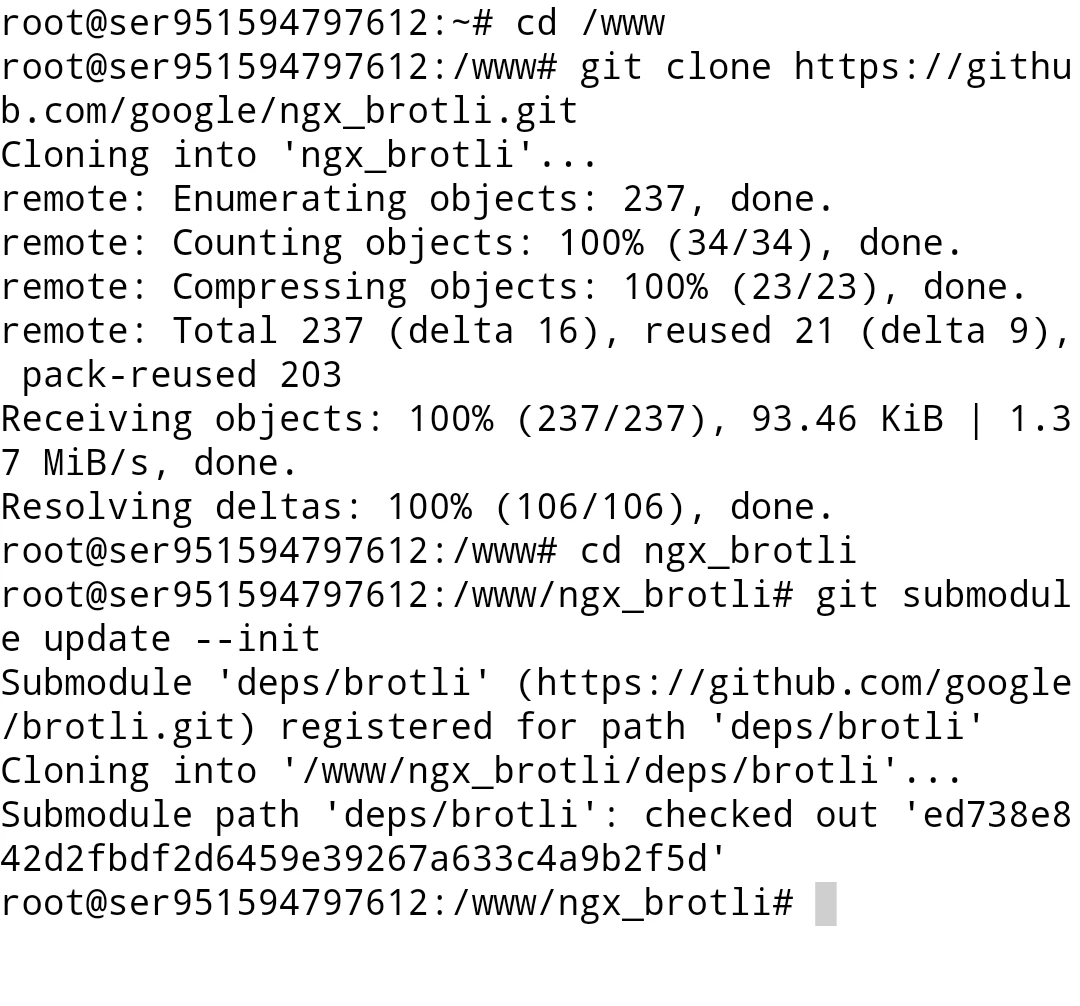
Task: Click the 'pack-reused 203' text
Action: (181, 375)
